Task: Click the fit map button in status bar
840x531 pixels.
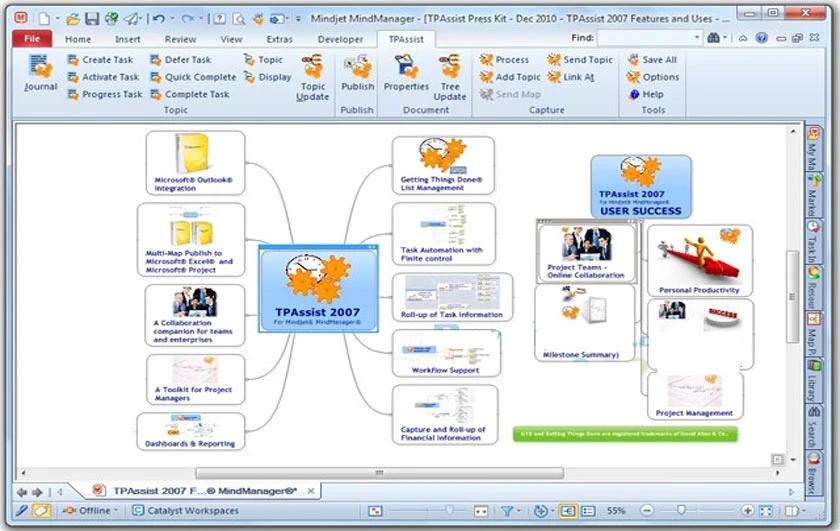Action: coord(766,511)
